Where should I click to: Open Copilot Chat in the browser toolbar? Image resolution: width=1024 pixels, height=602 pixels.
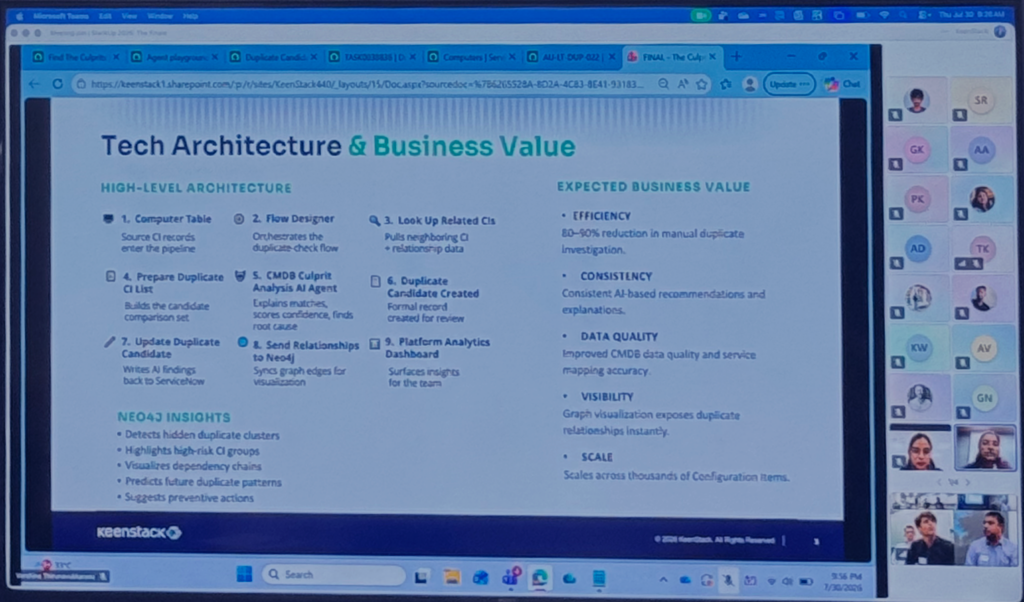coord(843,84)
